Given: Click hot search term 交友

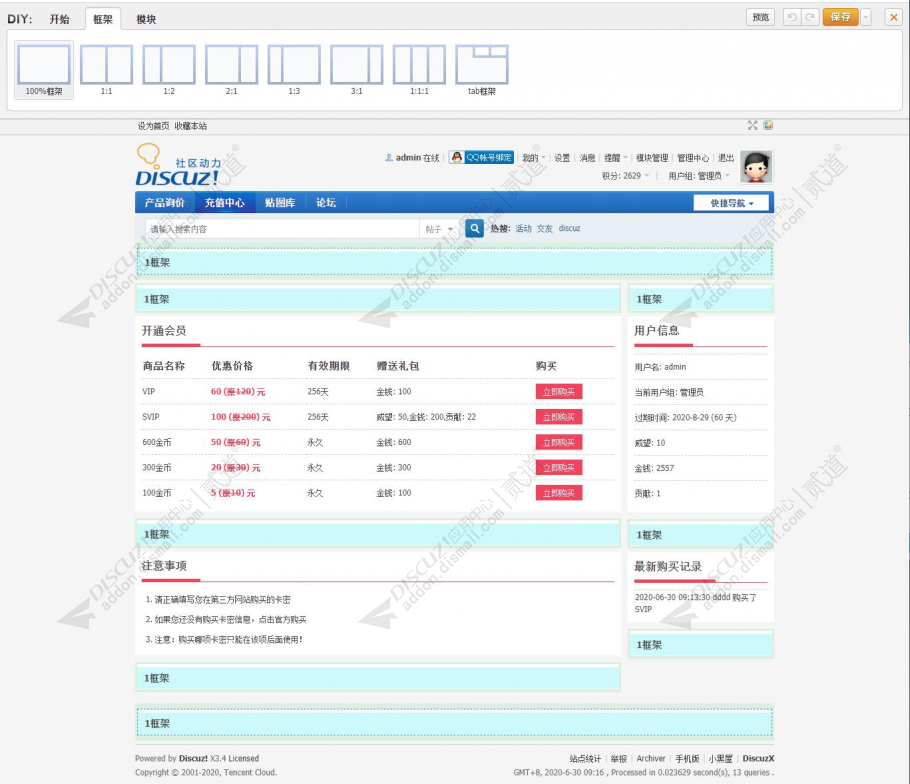Looking at the screenshot, I should 544,228.
